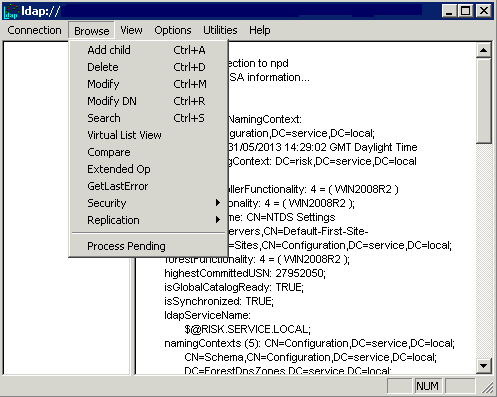Click the vertical scrollbar thumb
This screenshot has width=497, height=397.
[483, 101]
